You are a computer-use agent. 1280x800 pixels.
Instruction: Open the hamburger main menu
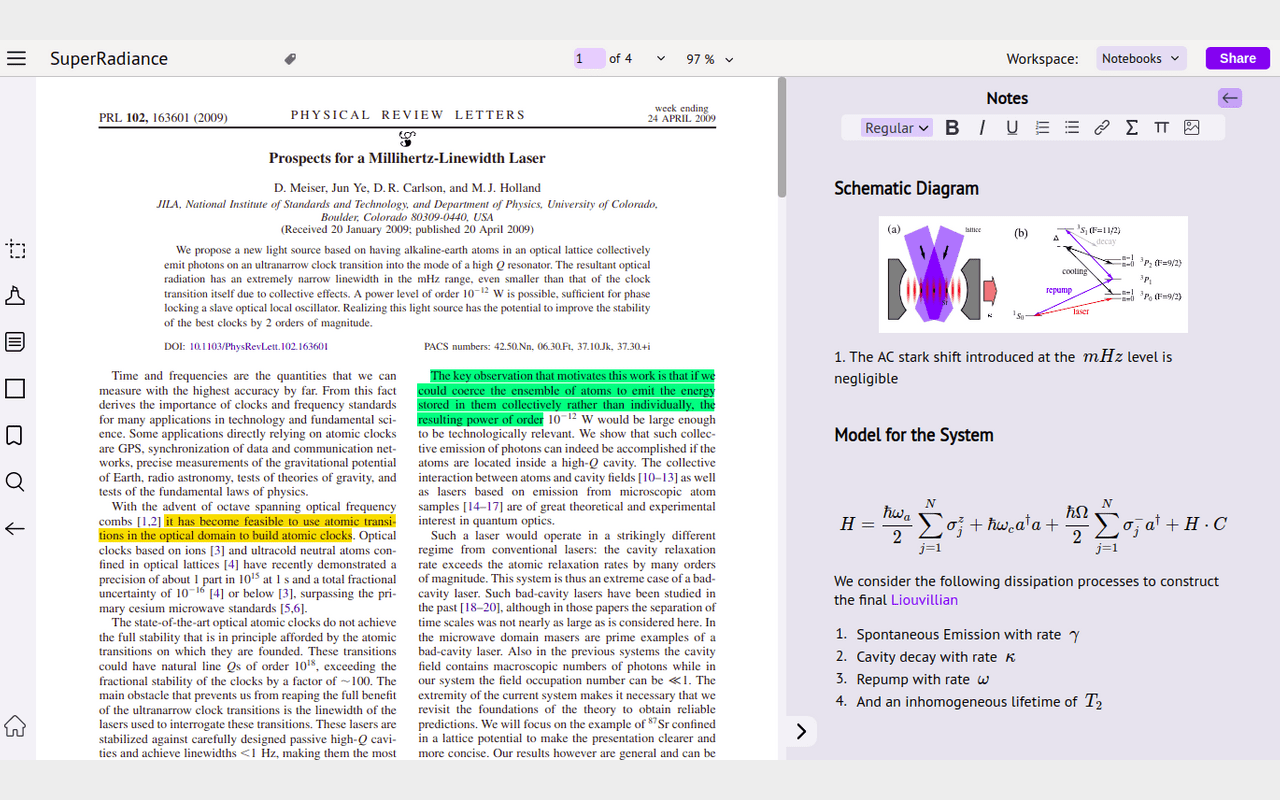(x=16, y=58)
